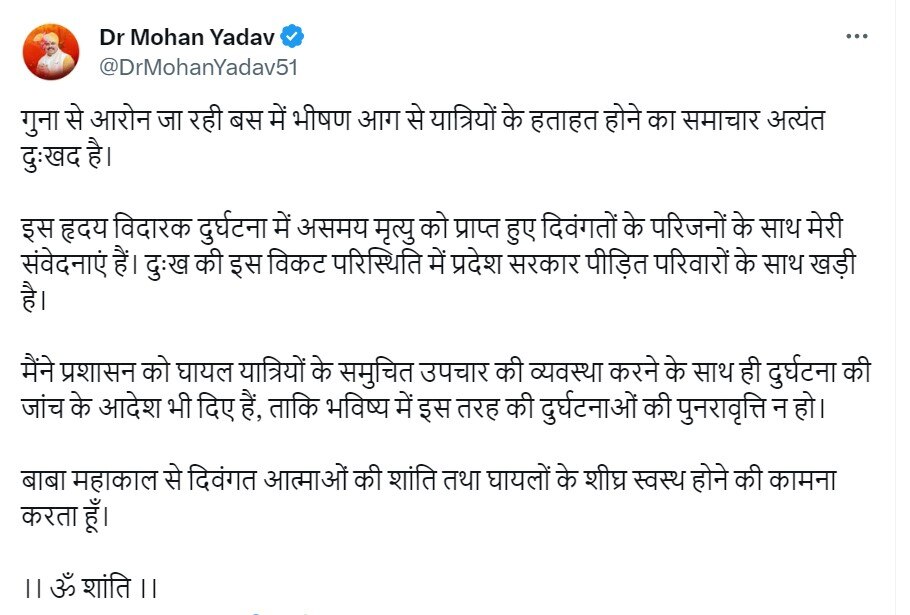Click the tweet line beginning "गुना से आरोन"
Screen dimensions: 910x615
click(x=420, y=120)
